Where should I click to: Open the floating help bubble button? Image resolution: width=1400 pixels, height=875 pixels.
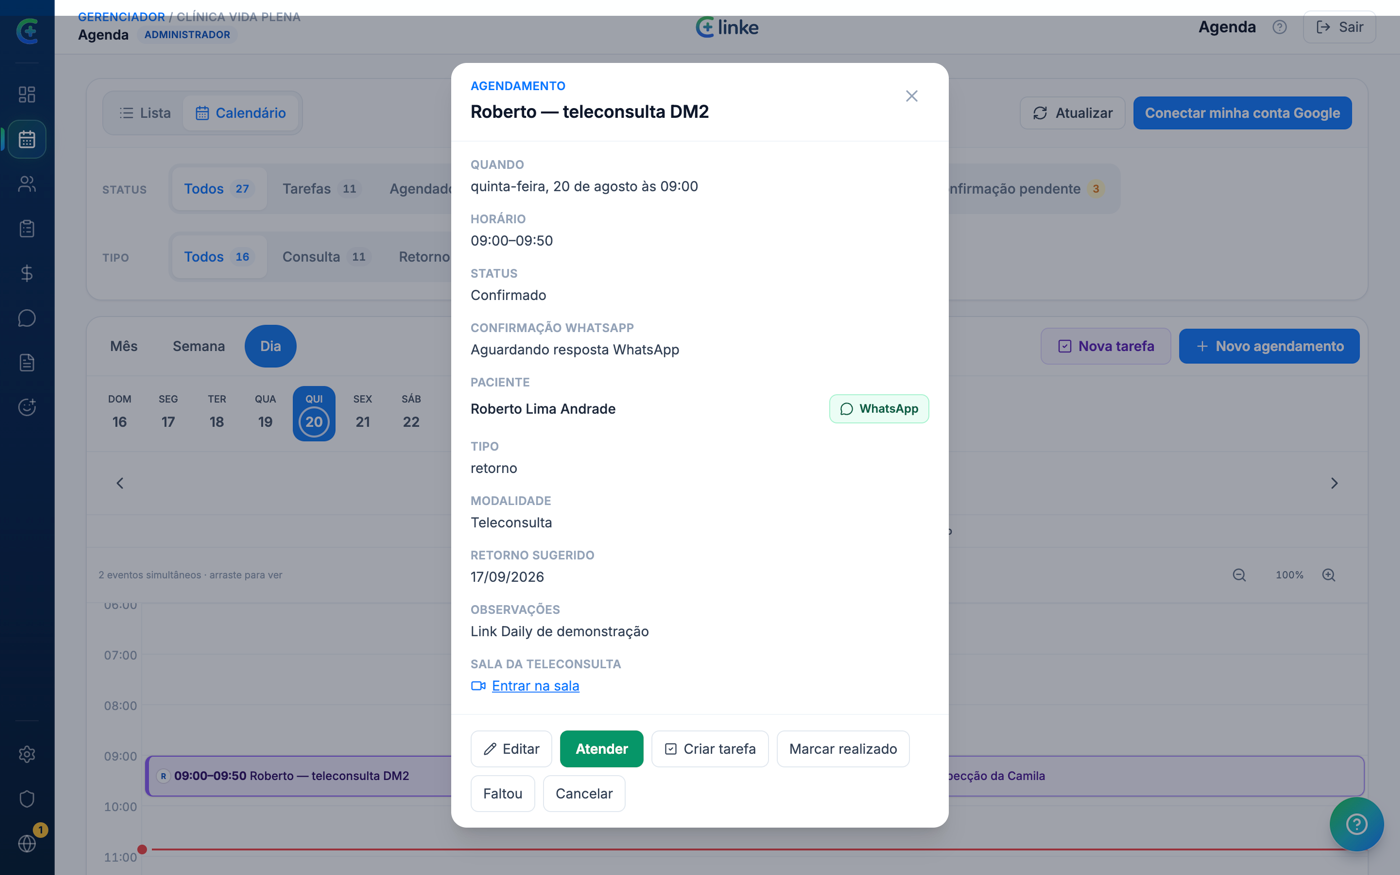pyautogui.click(x=1356, y=824)
